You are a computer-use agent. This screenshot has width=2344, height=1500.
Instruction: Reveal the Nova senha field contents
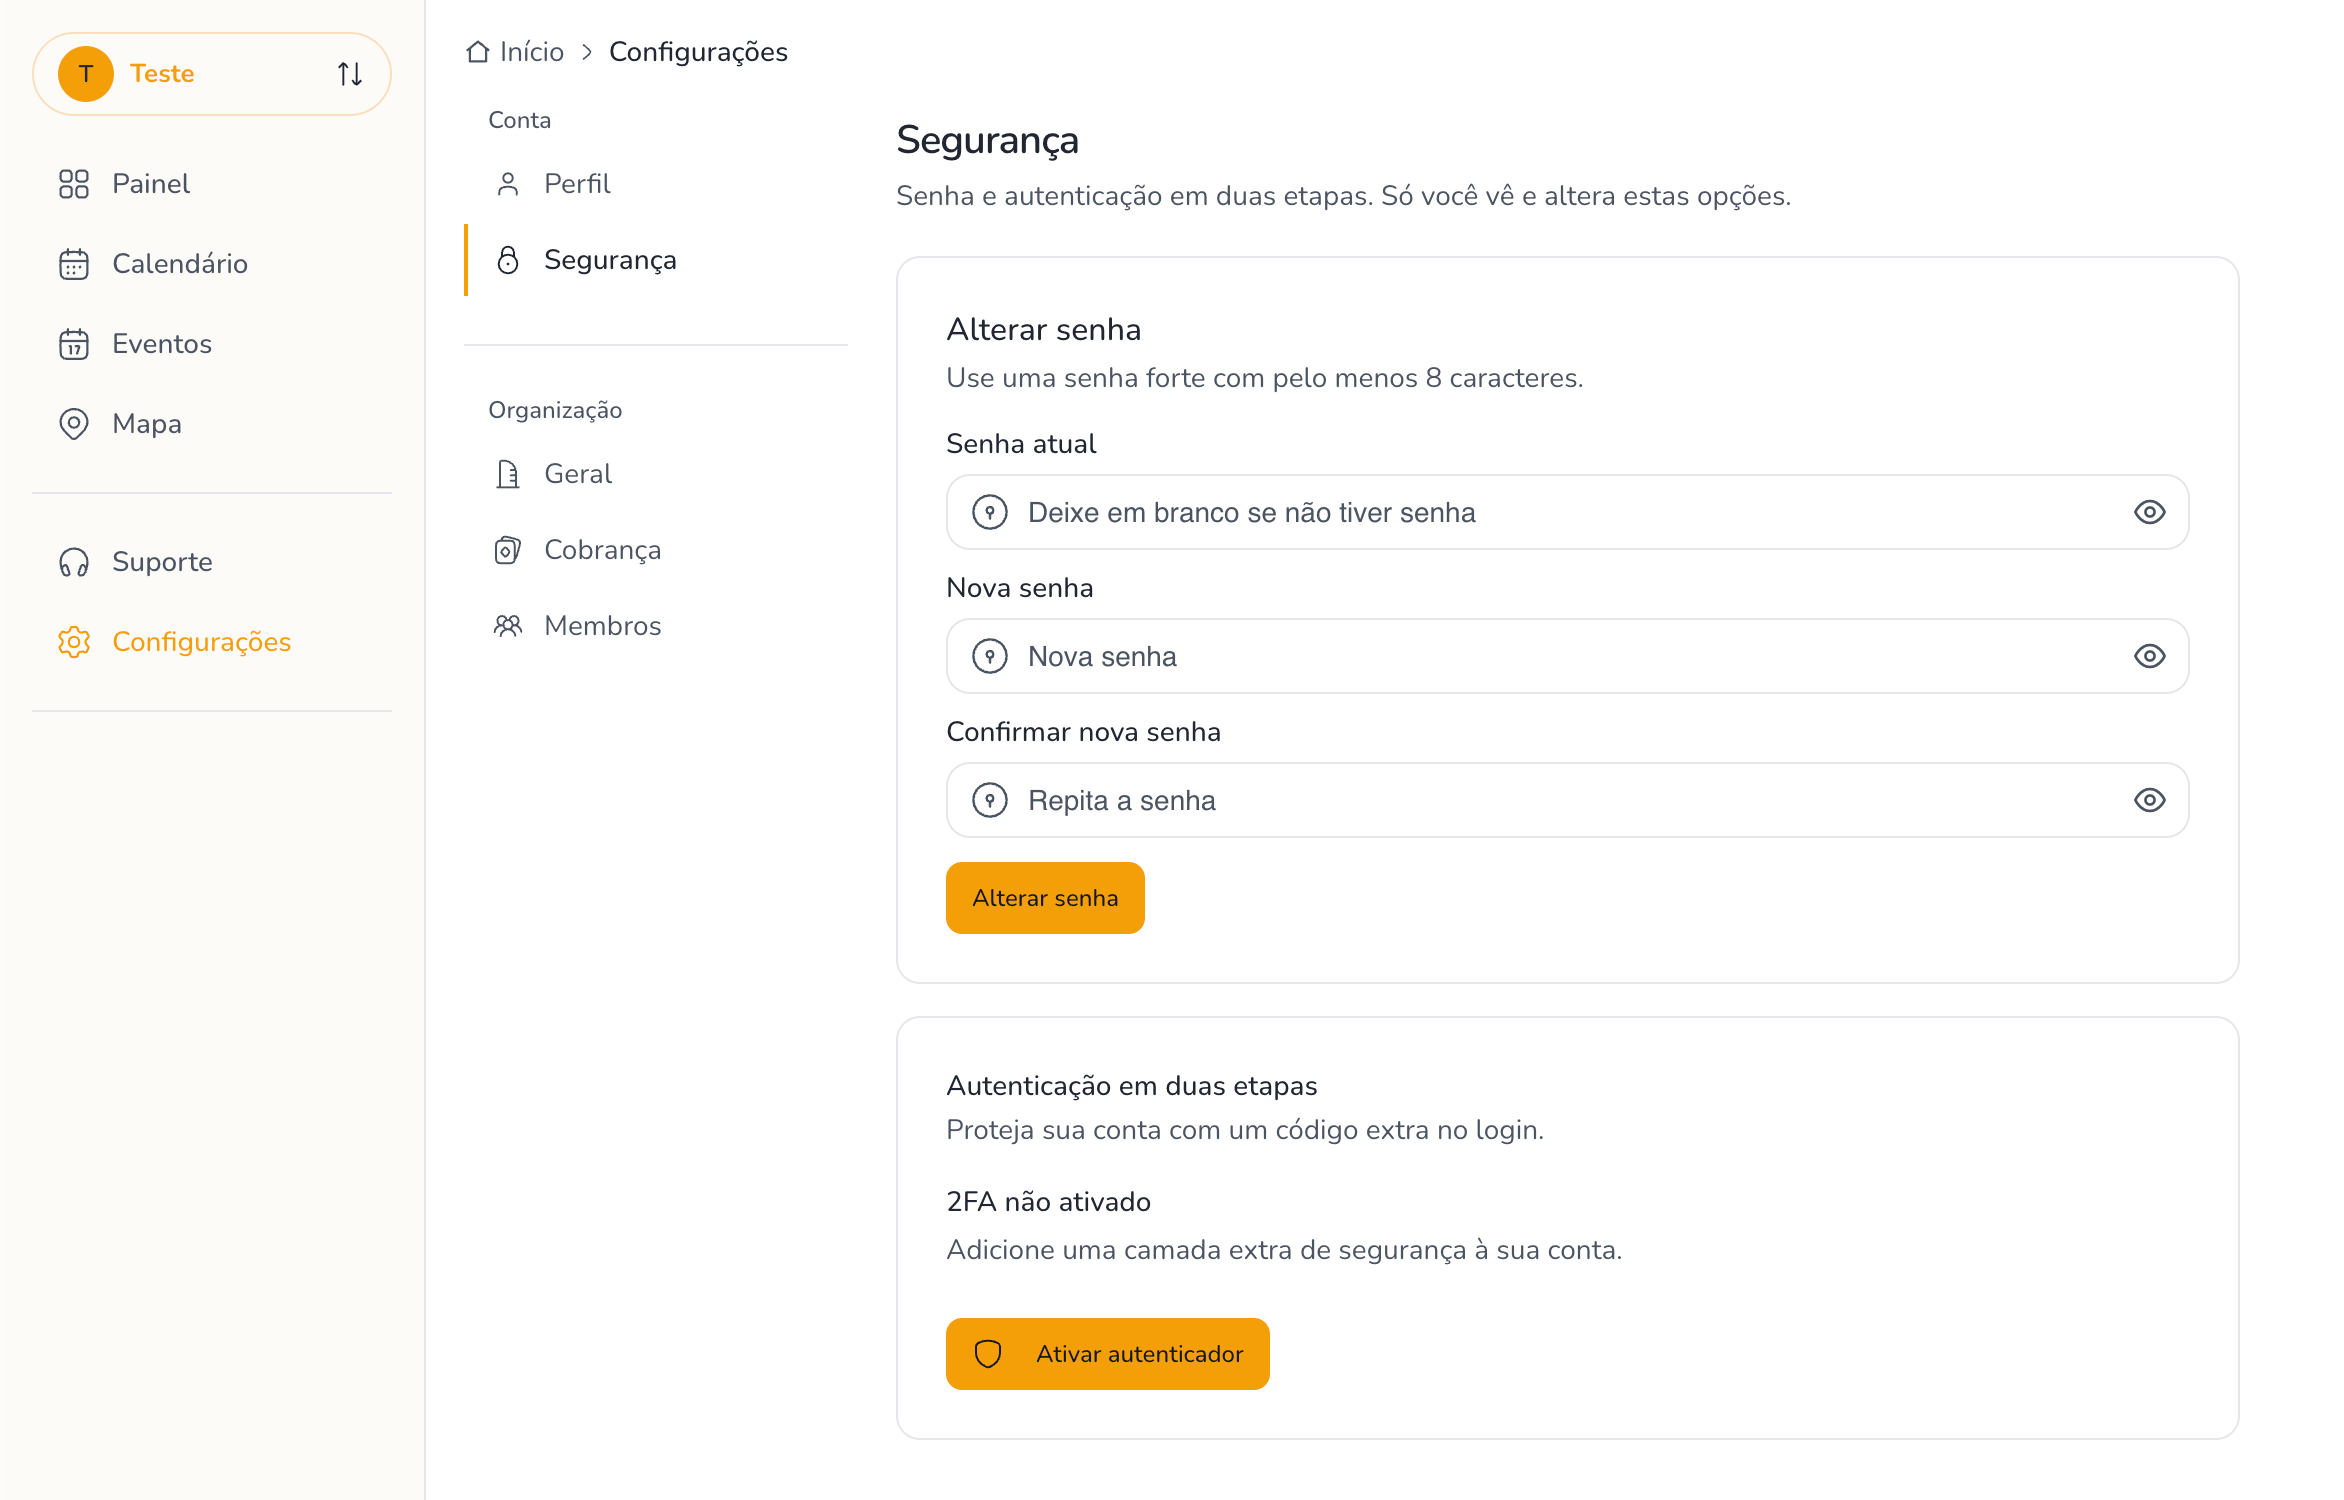[x=2149, y=656]
